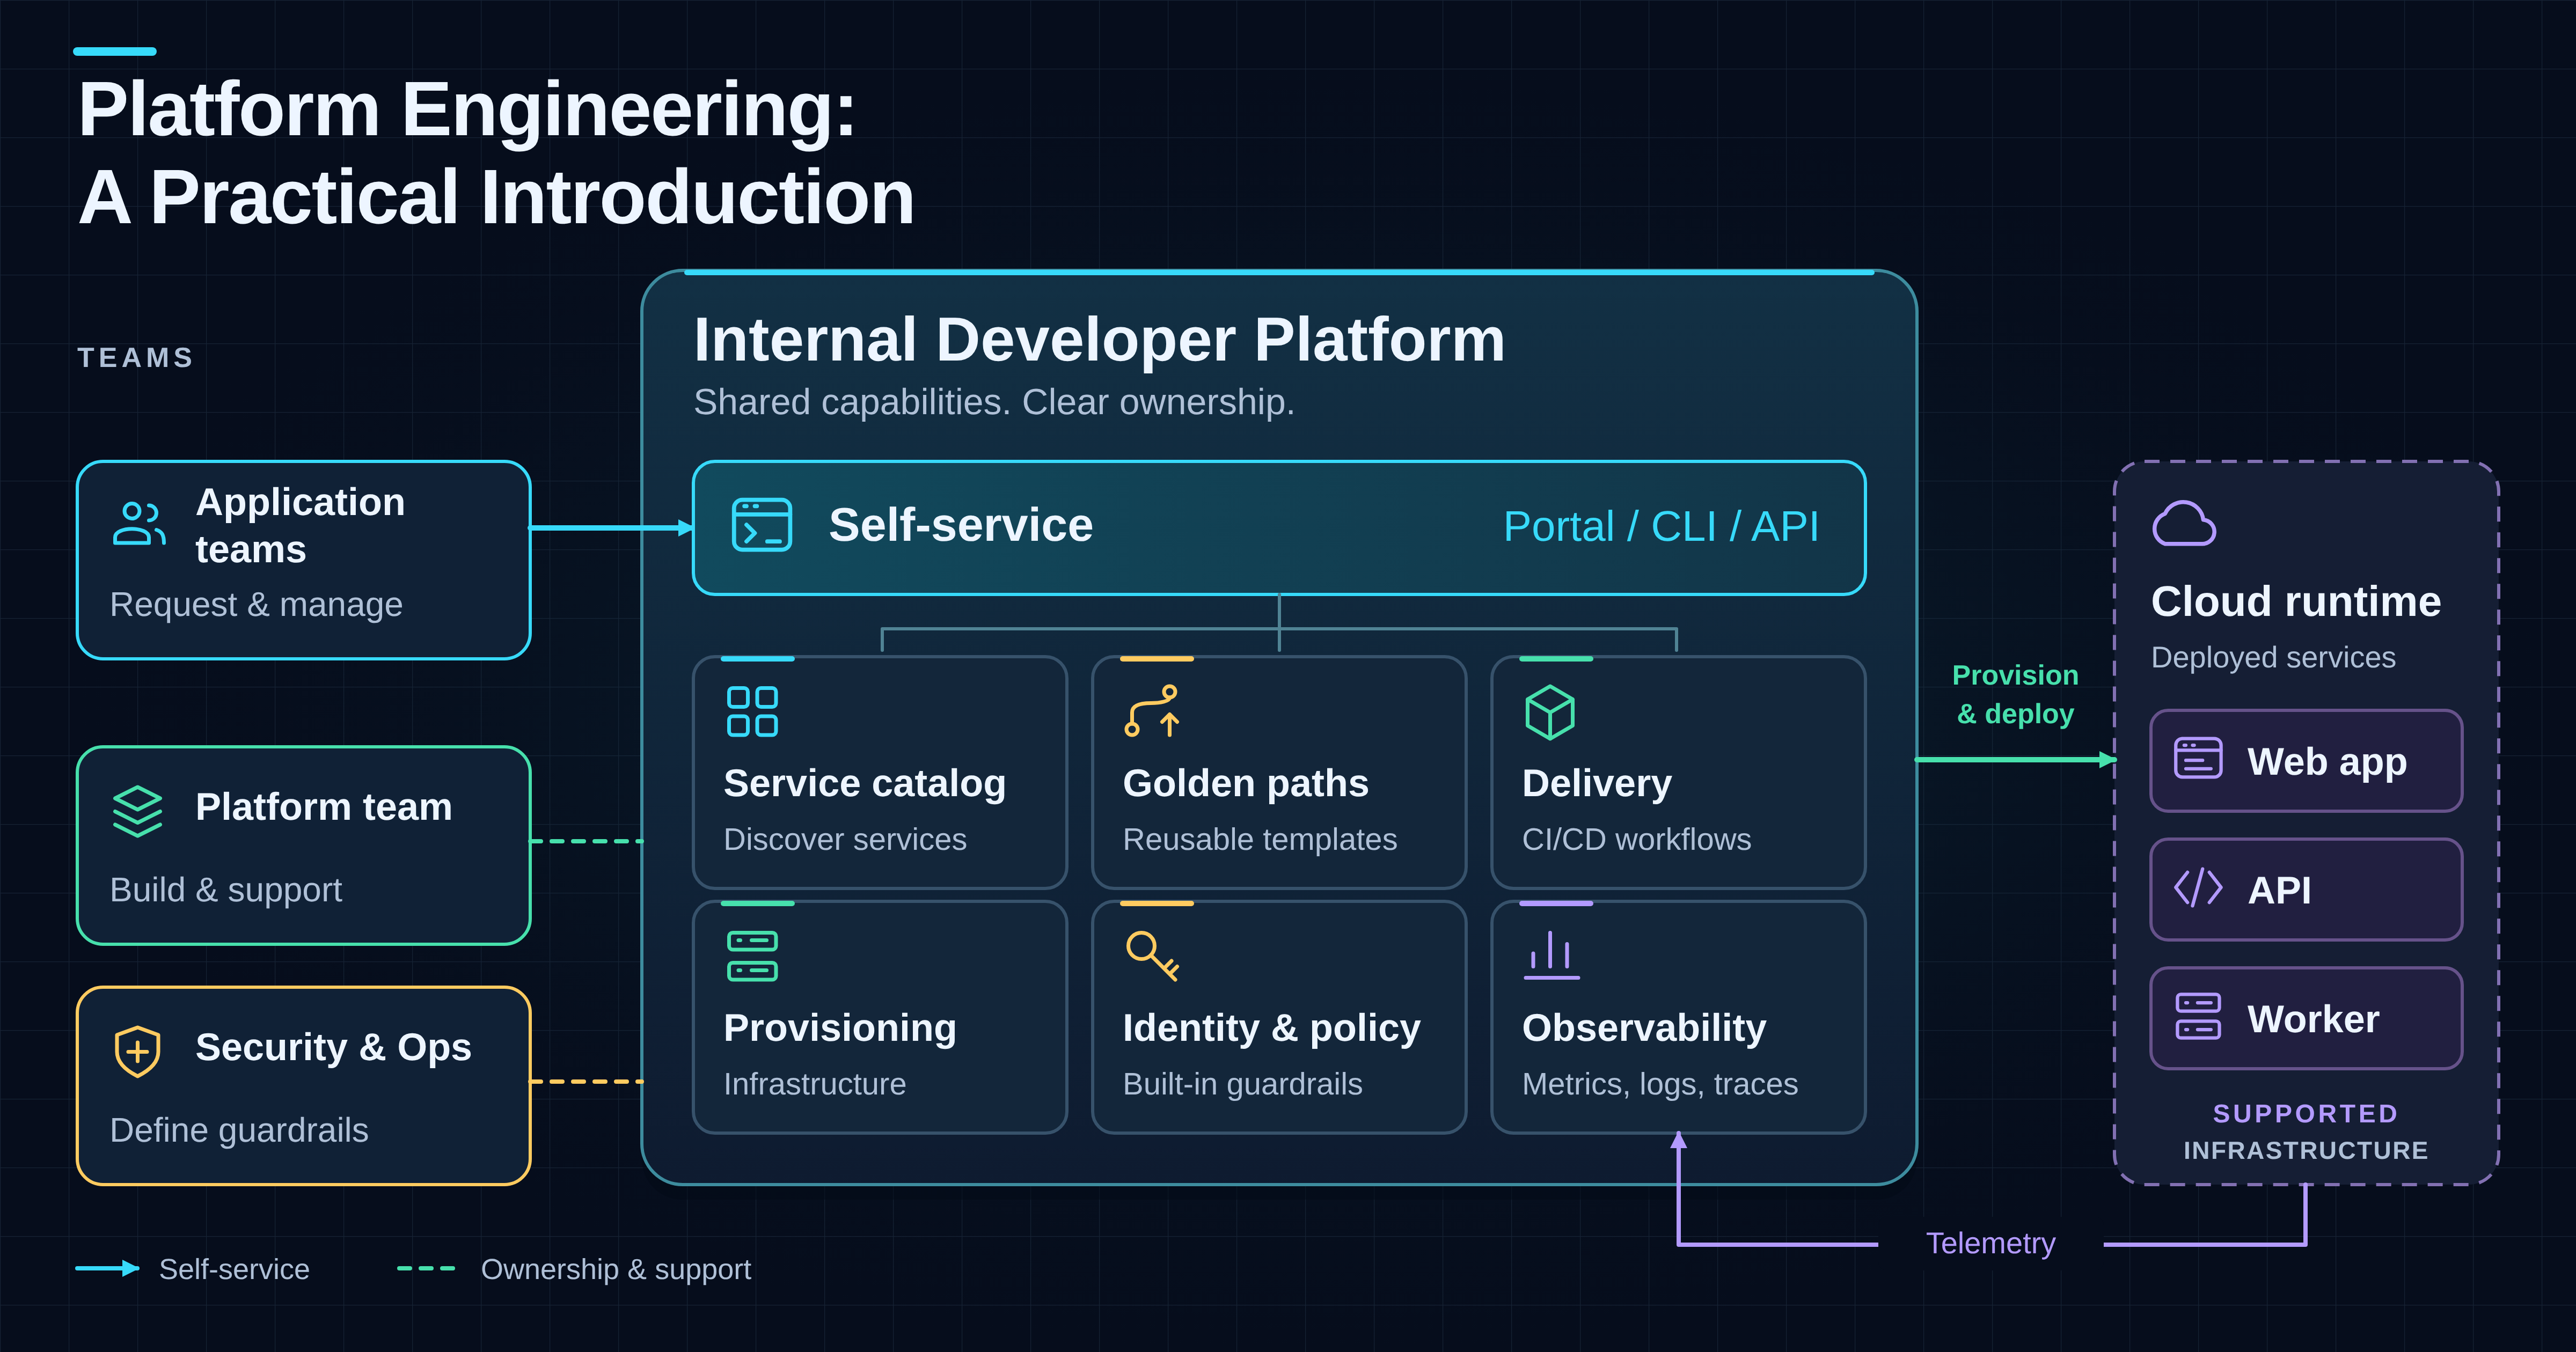Click the Platform Engineering title

496,153
